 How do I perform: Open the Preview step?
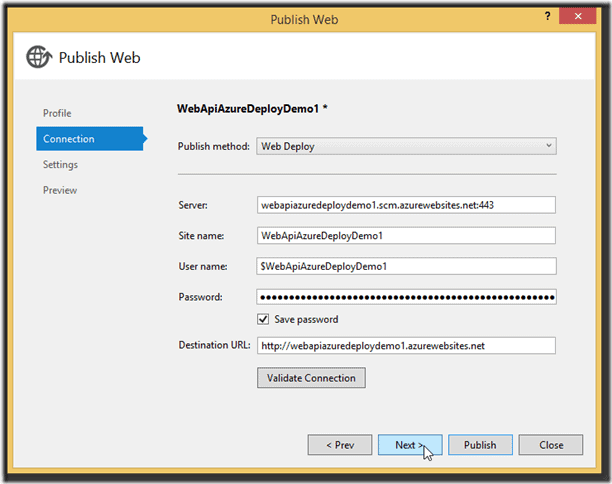coord(60,190)
